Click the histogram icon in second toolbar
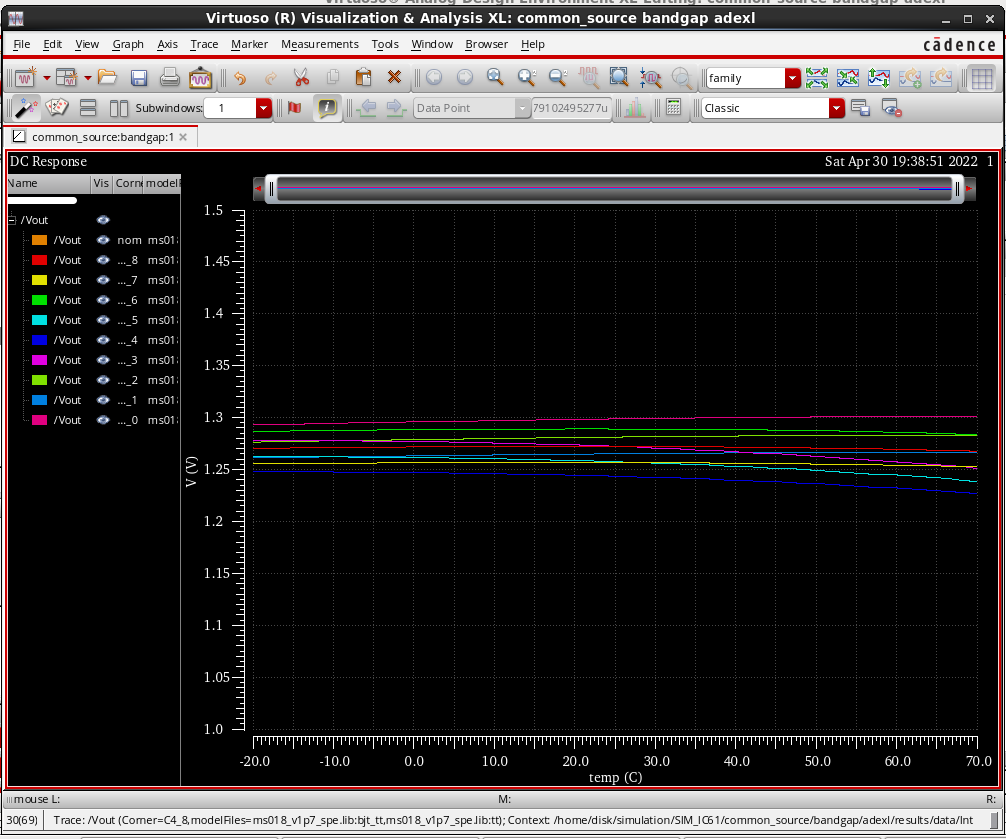This screenshot has height=839, width=1006. click(634, 108)
